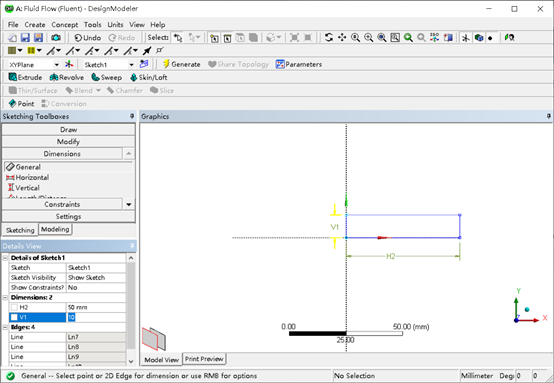The height and width of the screenshot is (383, 554).
Task: Click the Look At Face icon
Action: [448, 37]
